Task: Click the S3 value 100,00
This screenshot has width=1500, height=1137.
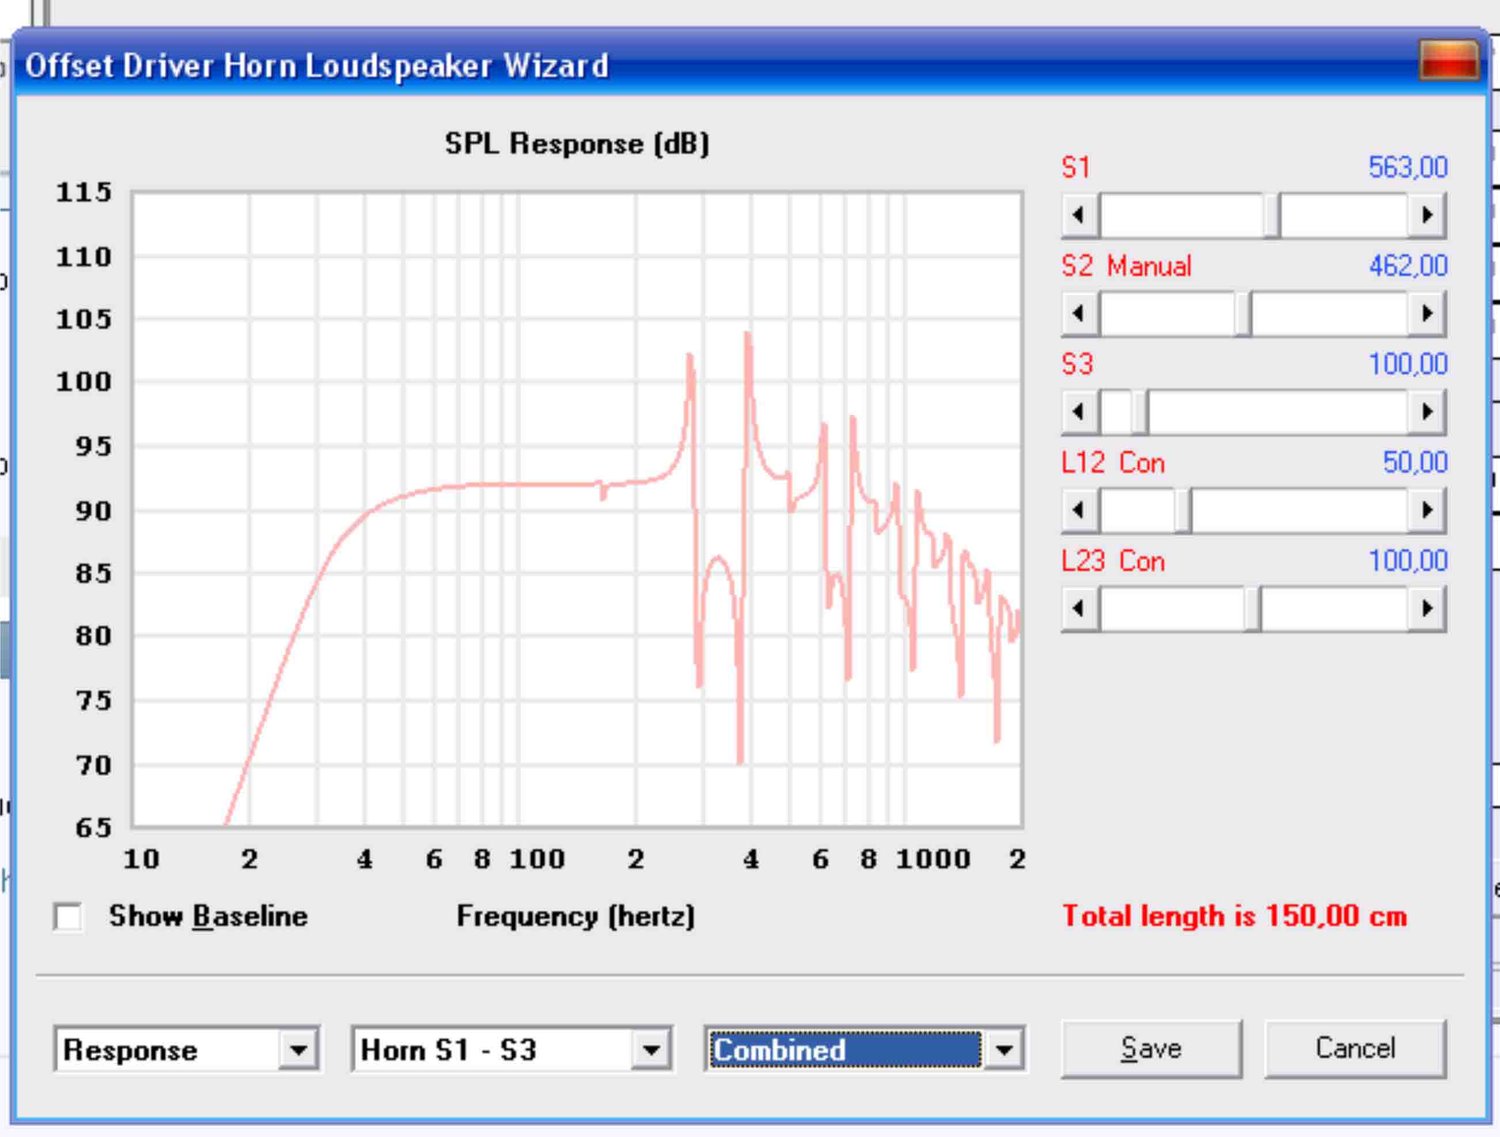Action: point(1408,364)
